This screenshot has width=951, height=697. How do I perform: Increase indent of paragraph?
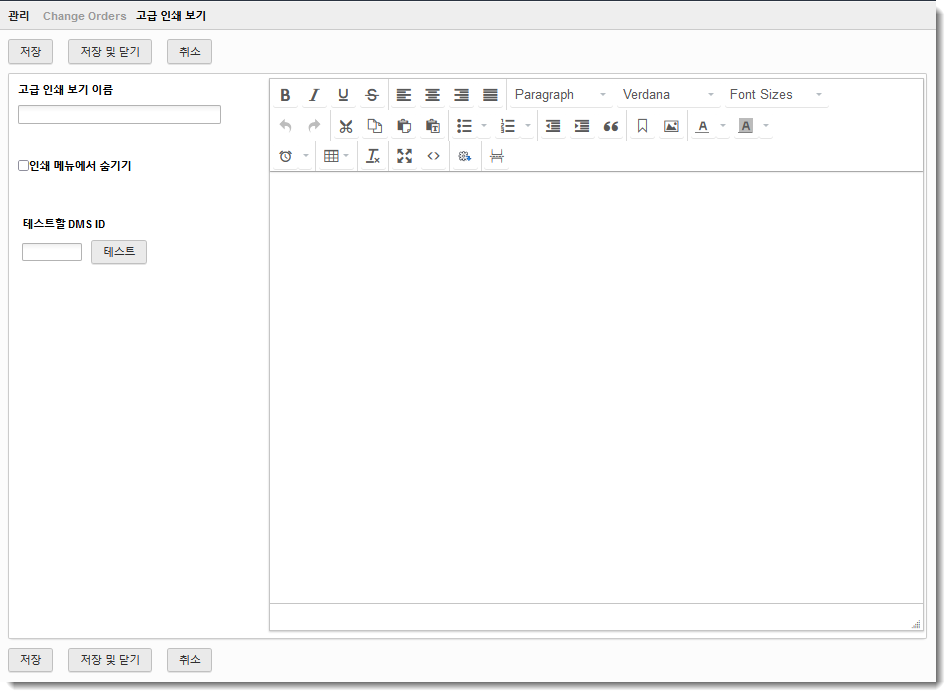(x=582, y=126)
